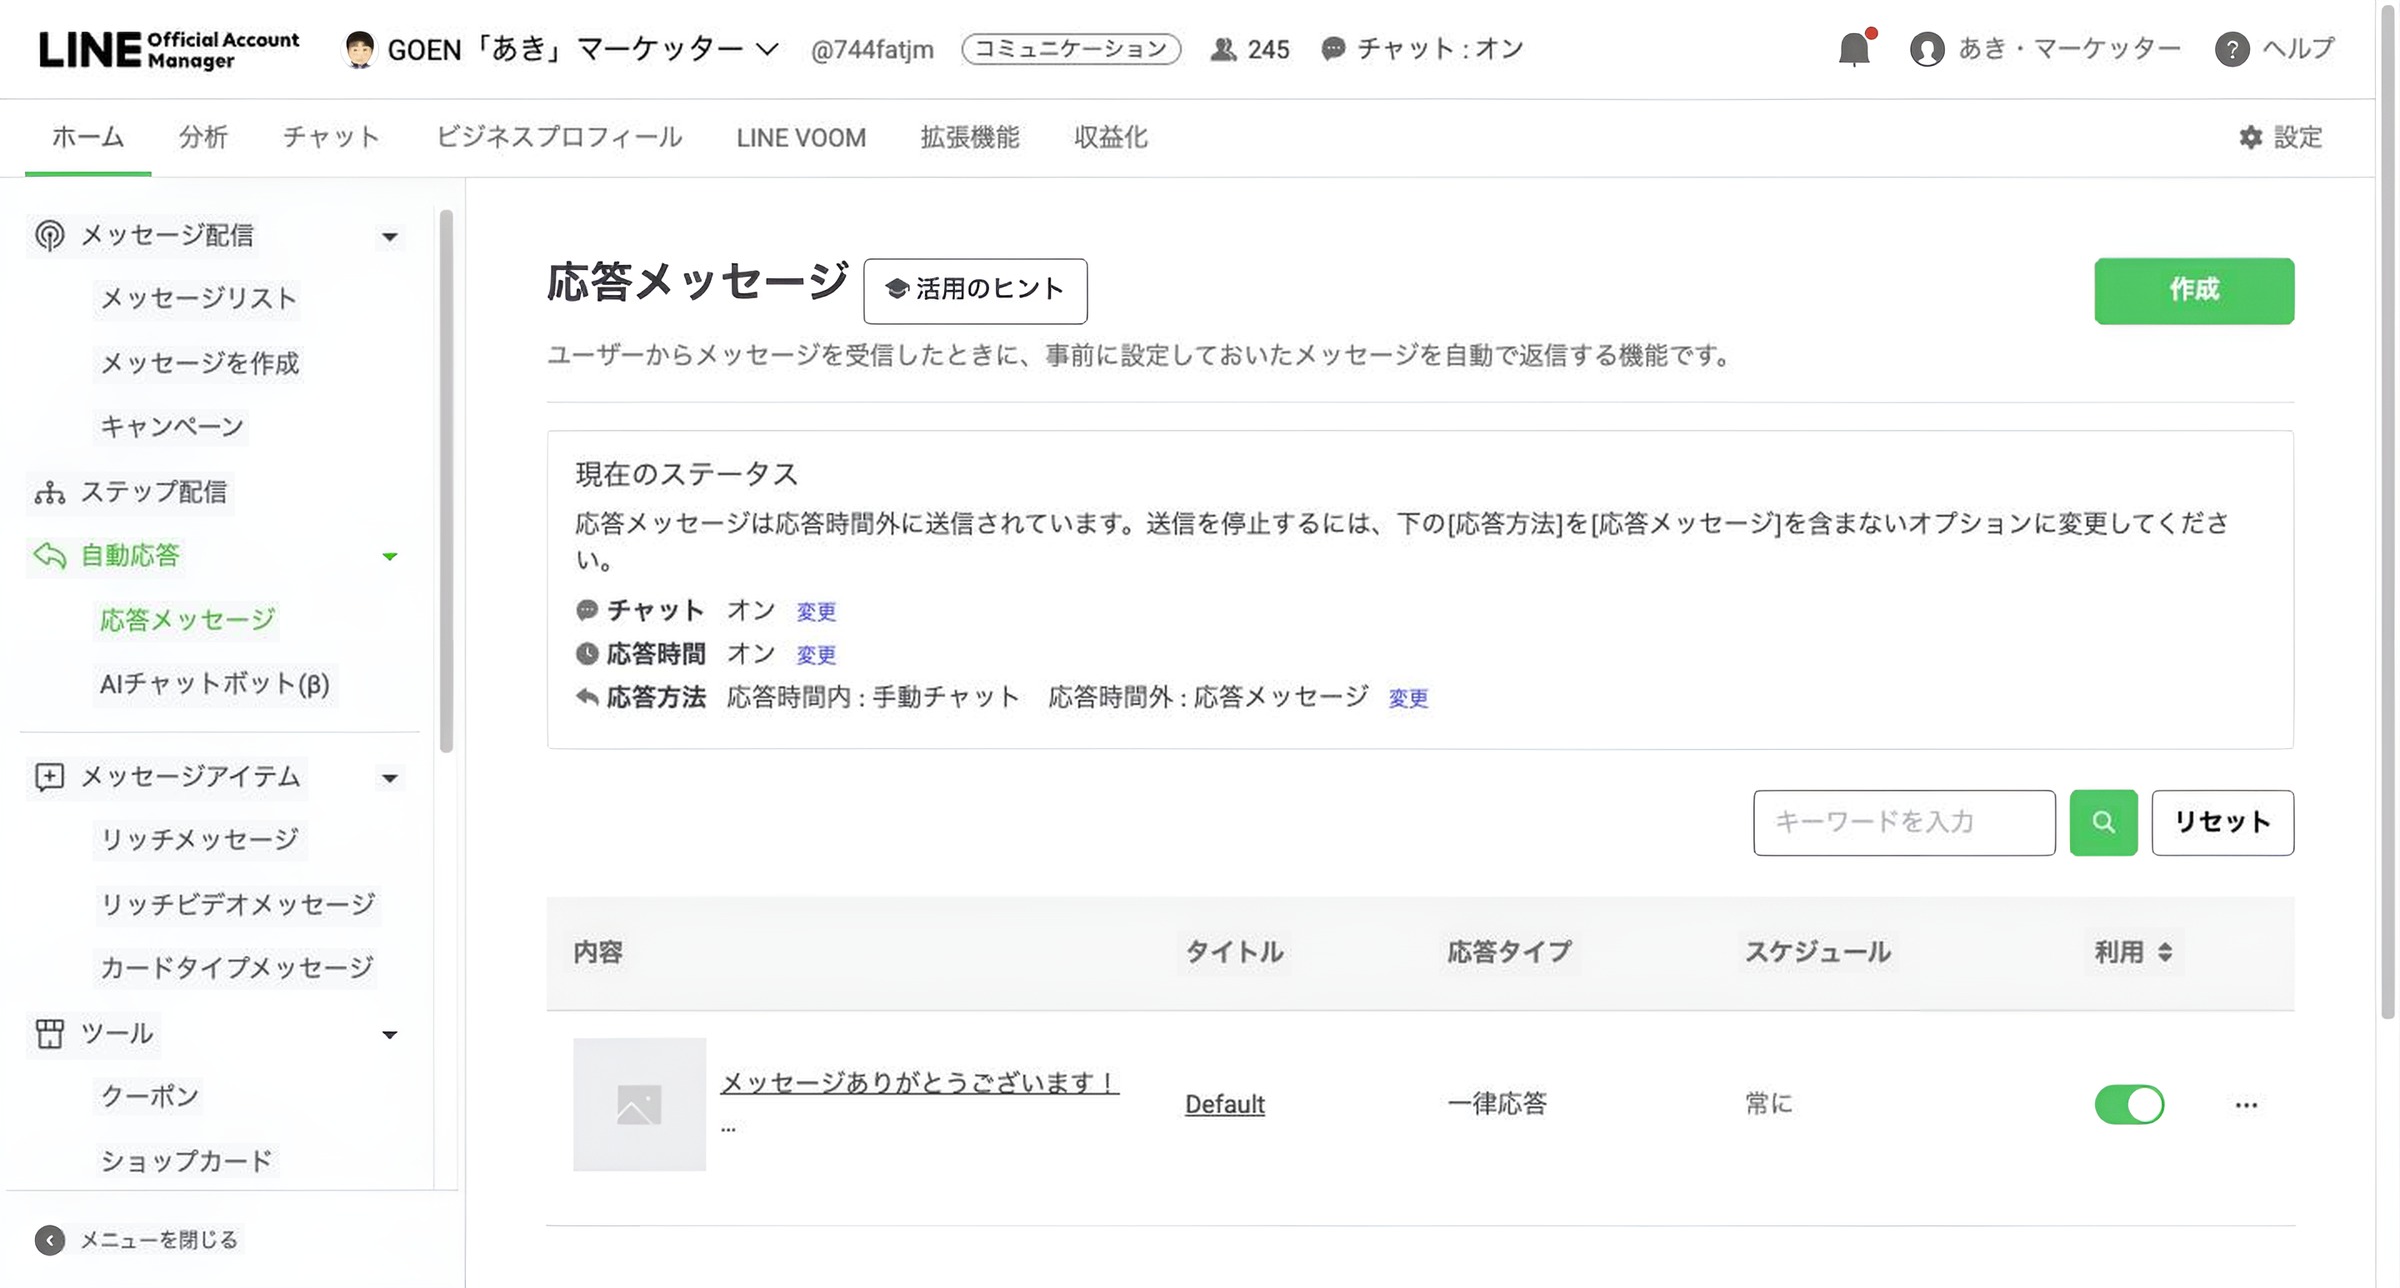2400x1288 pixels.
Task: Toggle off the Default response message switch
Action: point(2129,1104)
